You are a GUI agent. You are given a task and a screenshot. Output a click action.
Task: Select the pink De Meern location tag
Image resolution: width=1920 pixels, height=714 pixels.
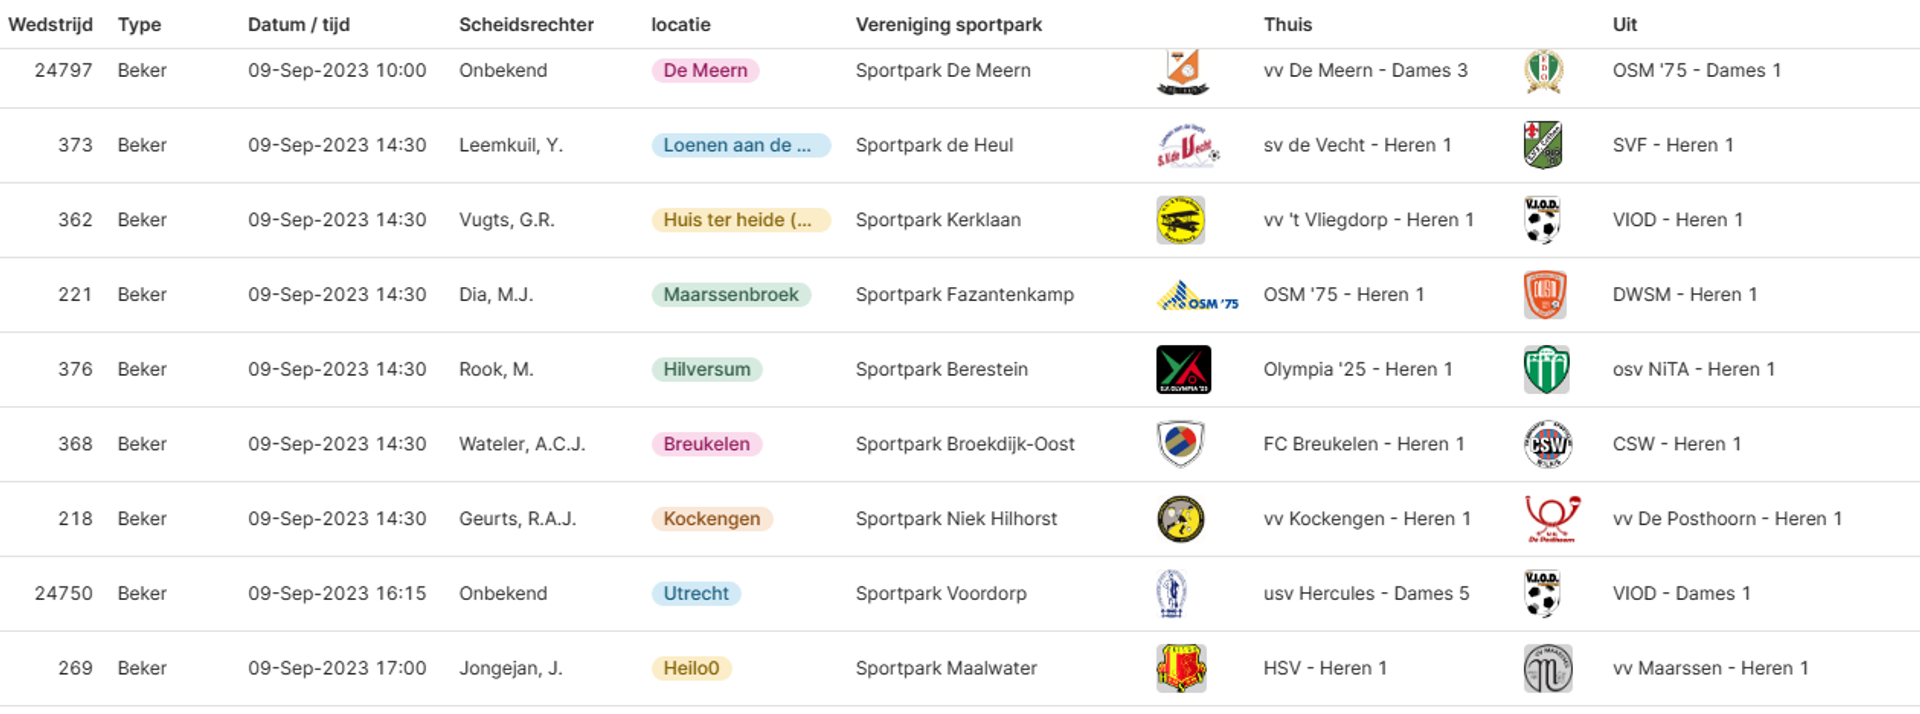click(x=705, y=71)
